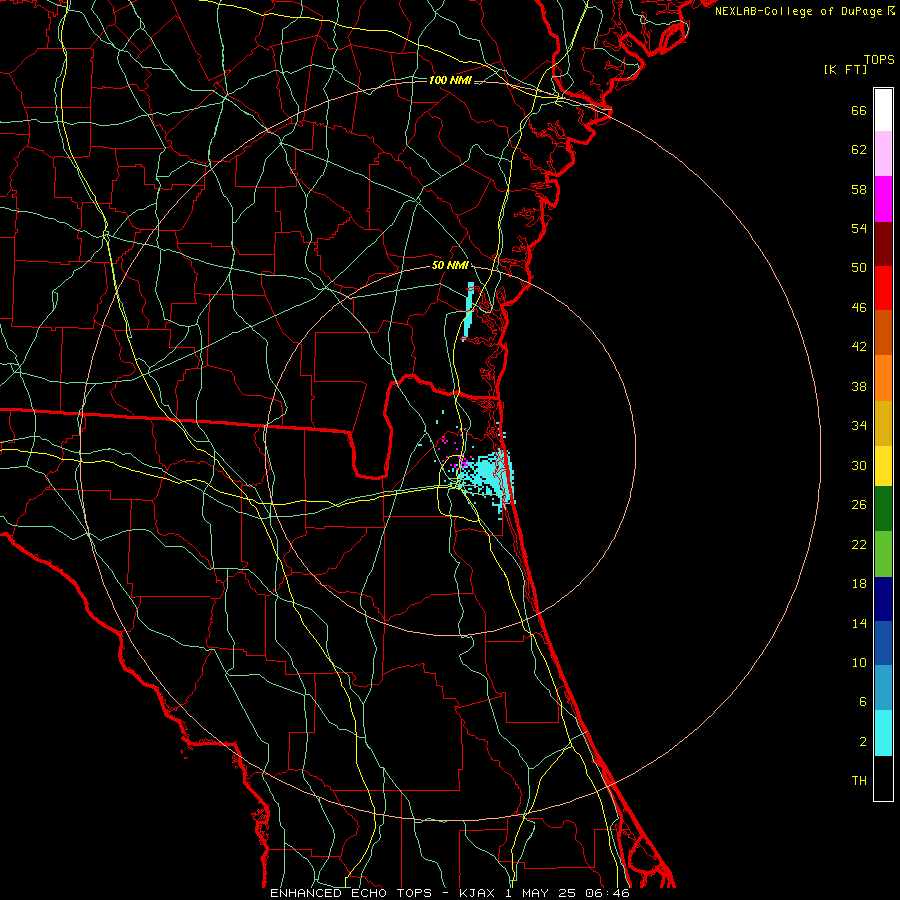
Task: Click the "1 MAY 25 06:46" timestamp
Action: (x=567, y=893)
